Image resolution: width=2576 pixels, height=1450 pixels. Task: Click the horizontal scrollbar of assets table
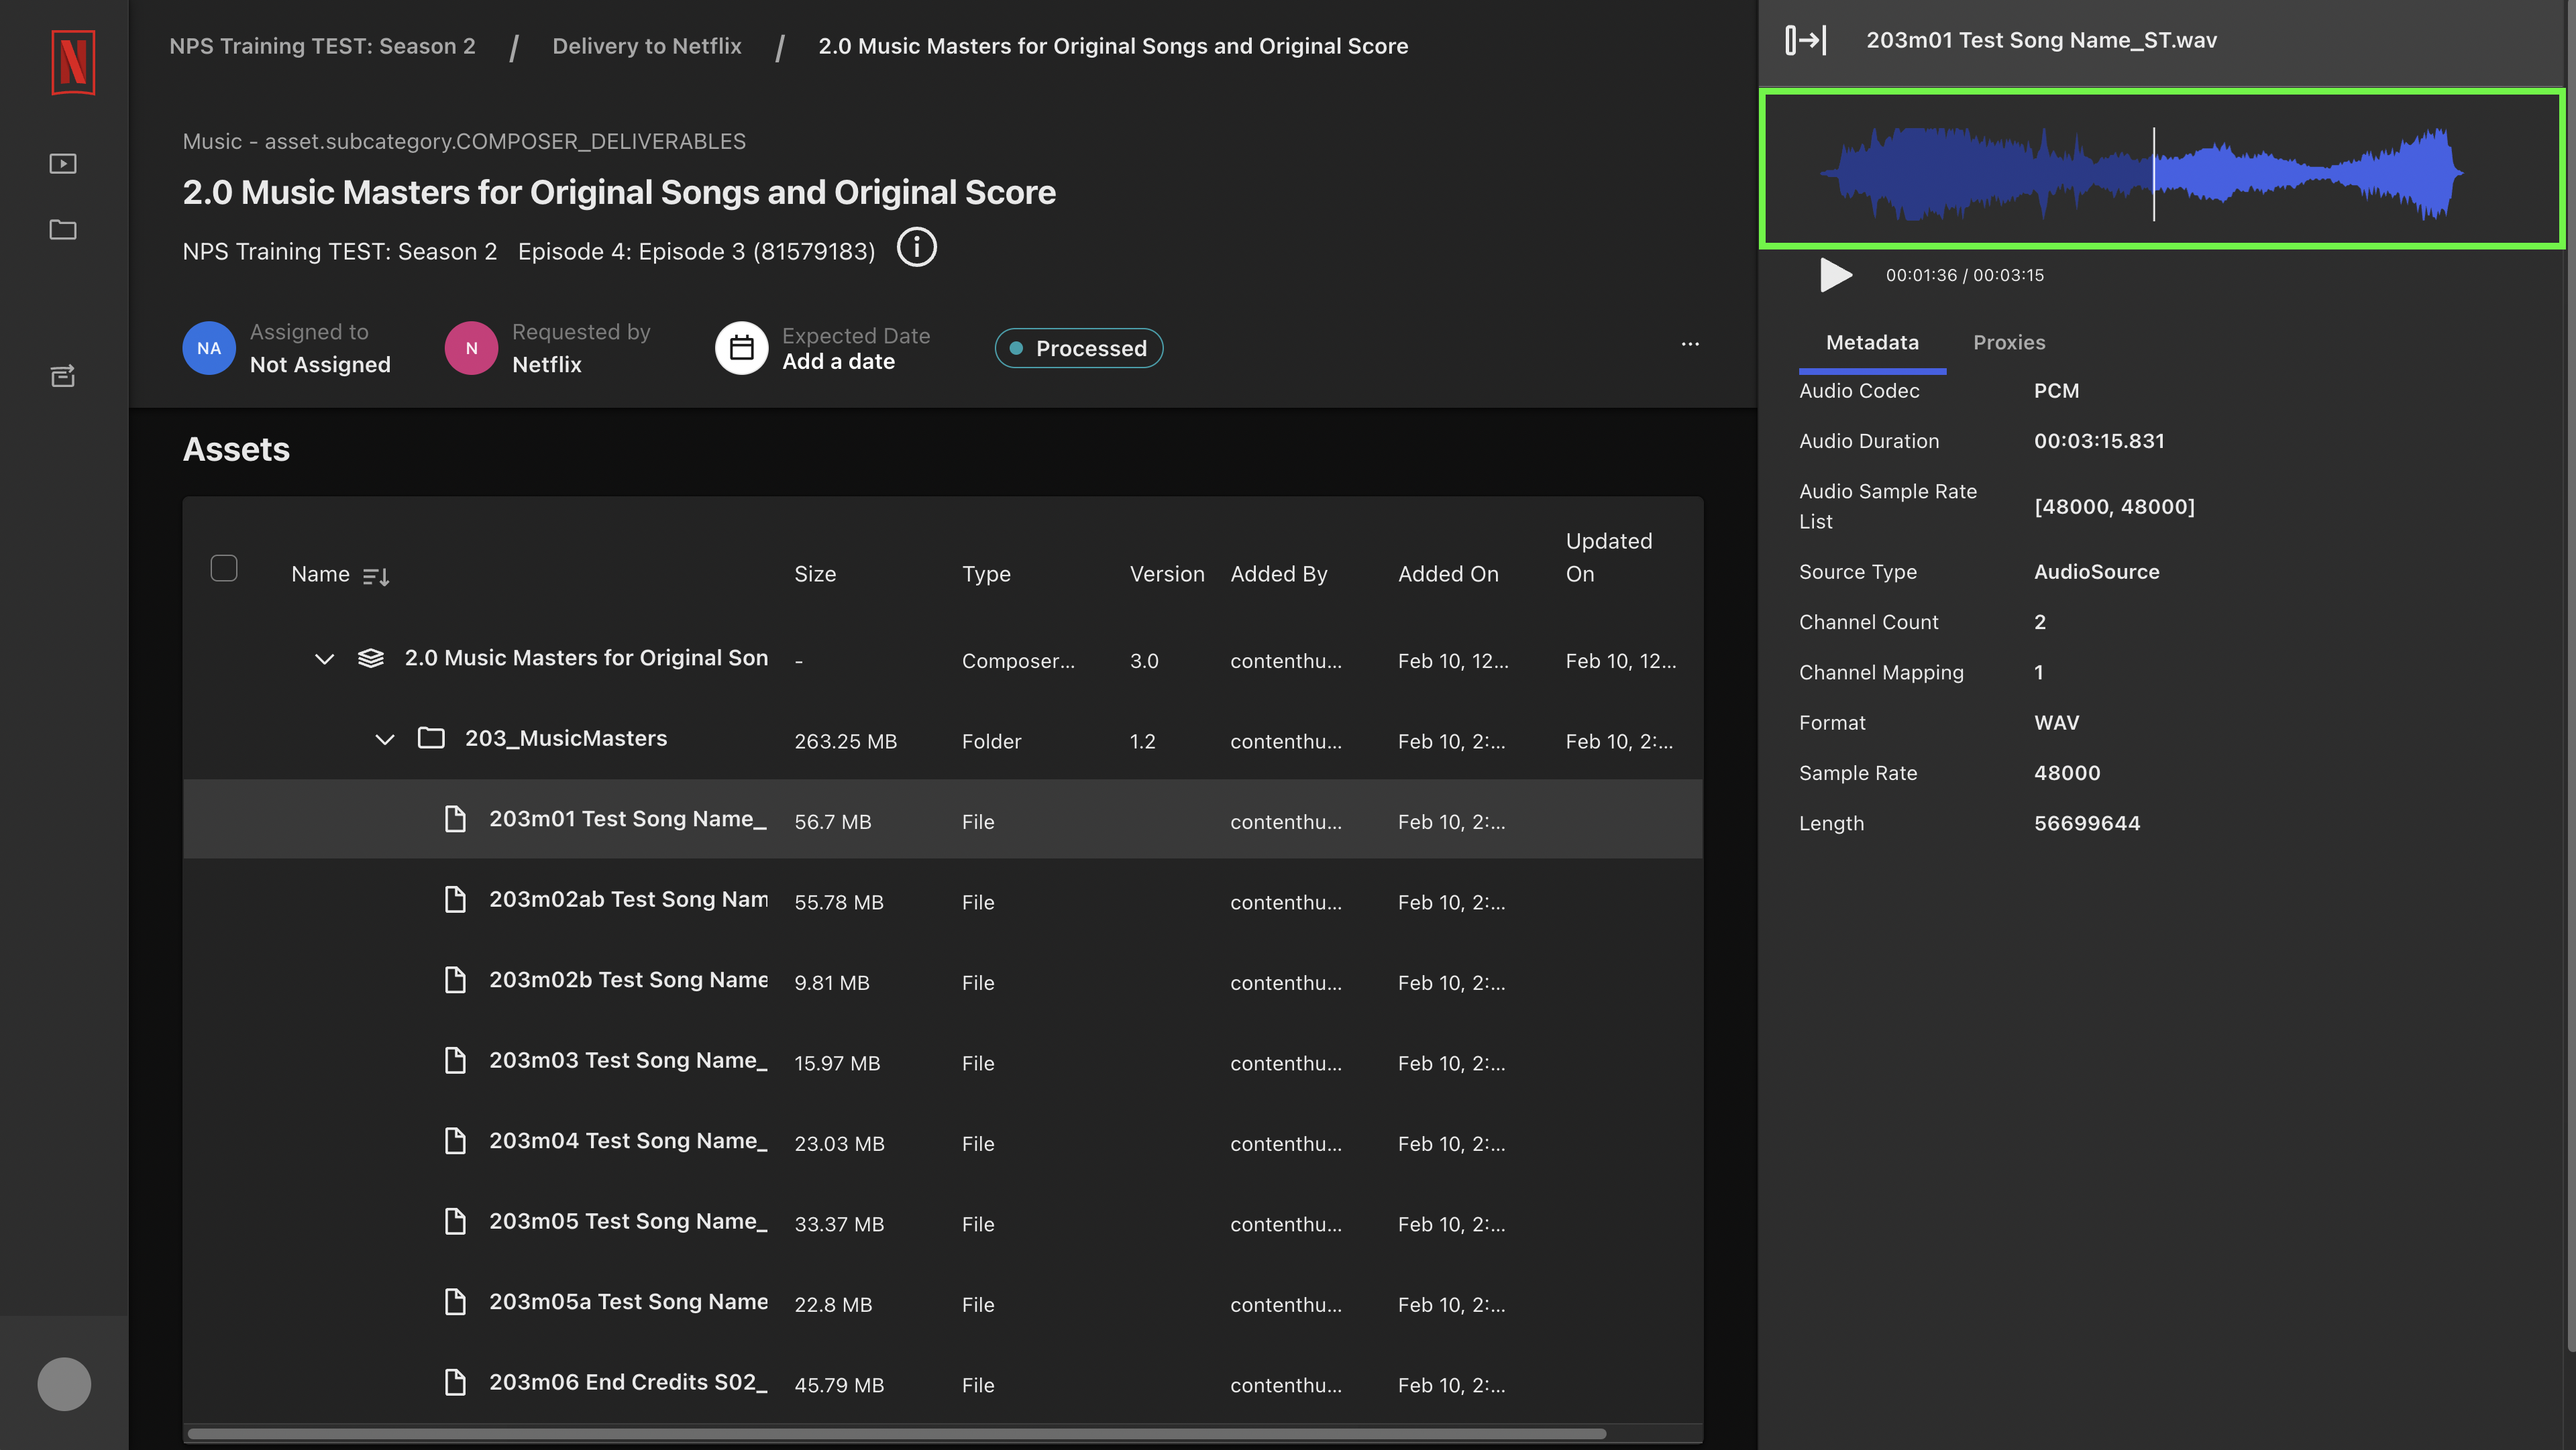896,1434
